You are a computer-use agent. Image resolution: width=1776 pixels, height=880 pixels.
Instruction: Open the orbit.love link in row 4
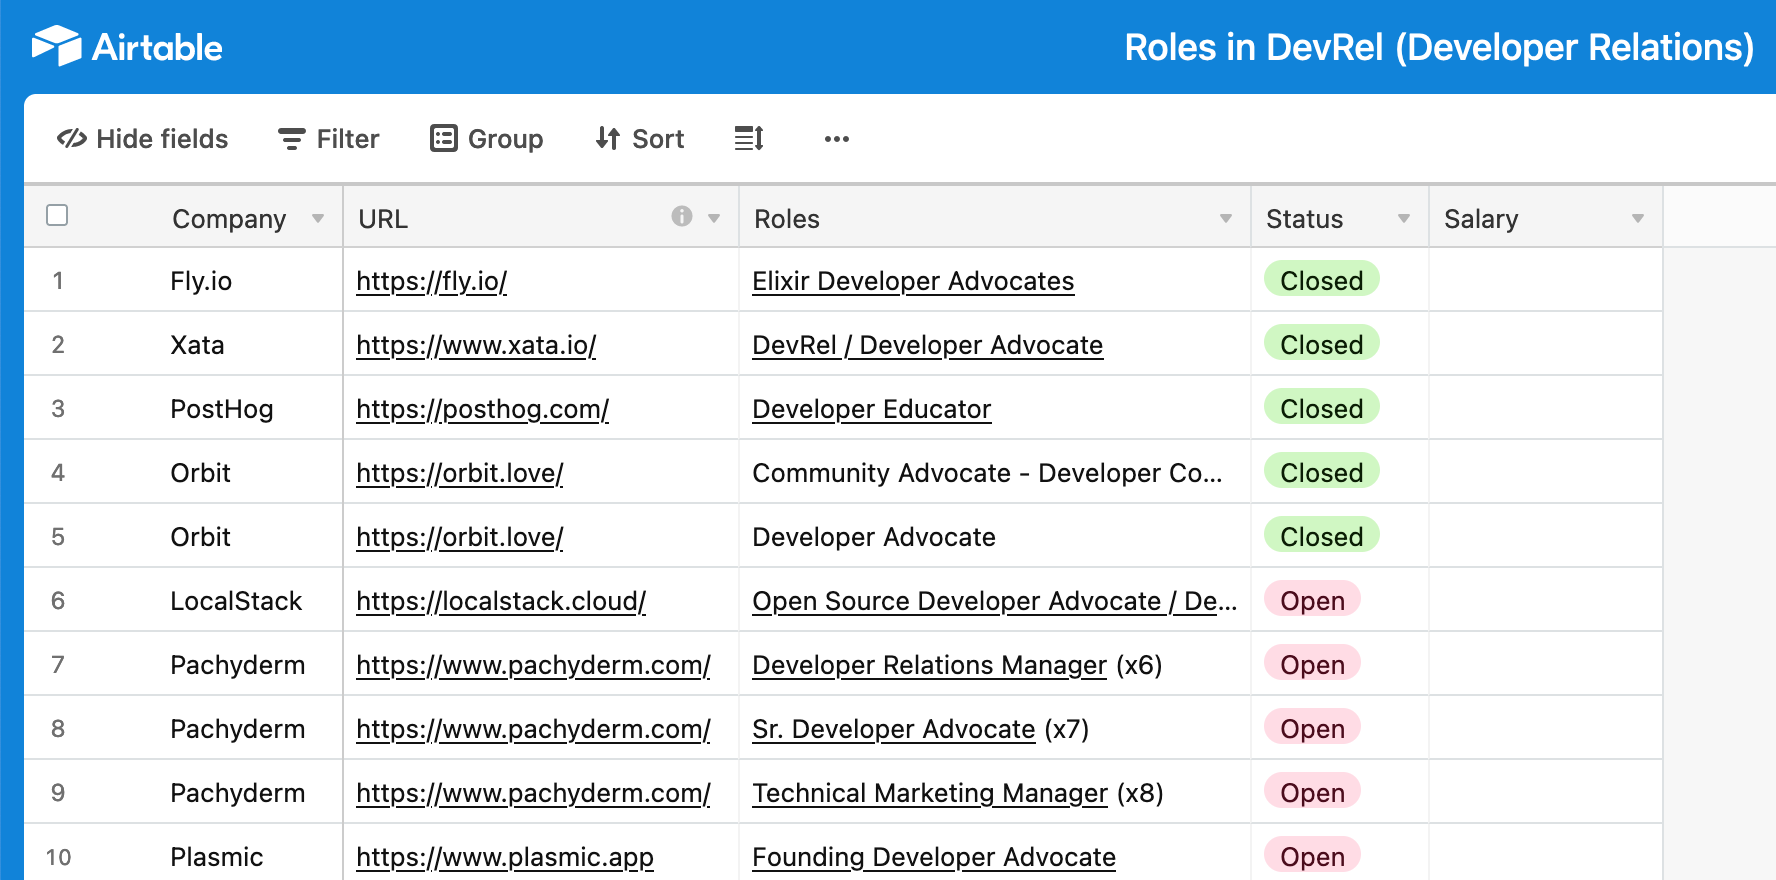click(460, 473)
